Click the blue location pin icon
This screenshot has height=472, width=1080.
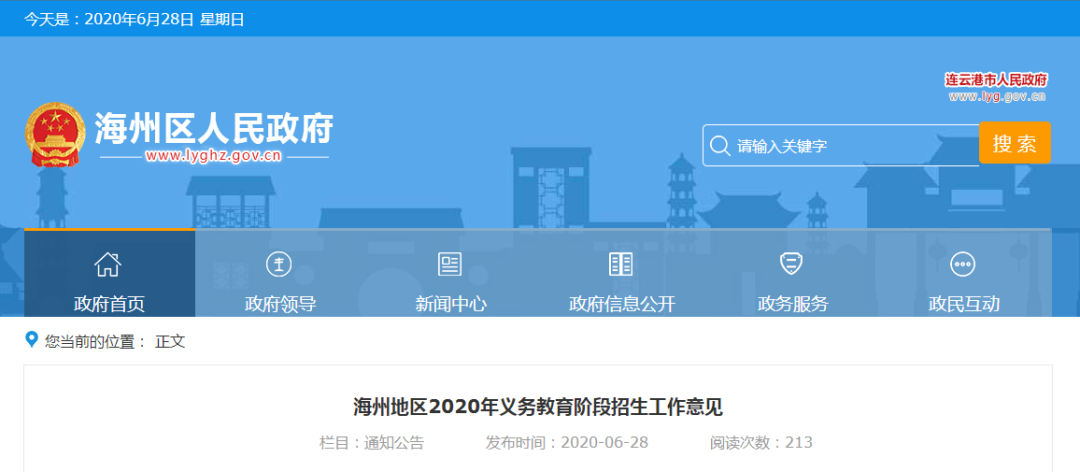tap(31, 340)
